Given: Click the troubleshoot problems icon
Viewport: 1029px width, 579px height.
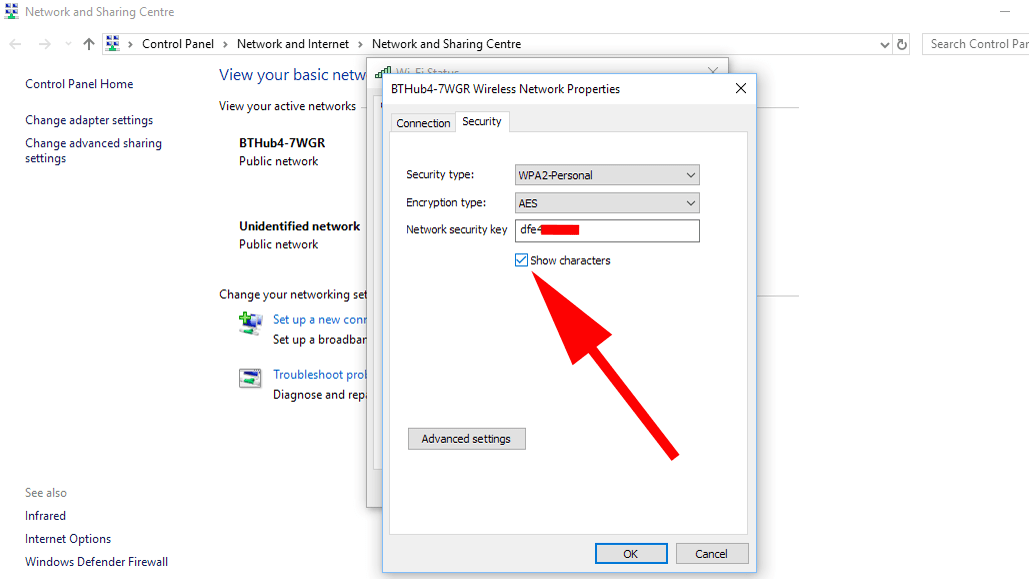Looking at the screenshot, I should [x=250, y=377].
